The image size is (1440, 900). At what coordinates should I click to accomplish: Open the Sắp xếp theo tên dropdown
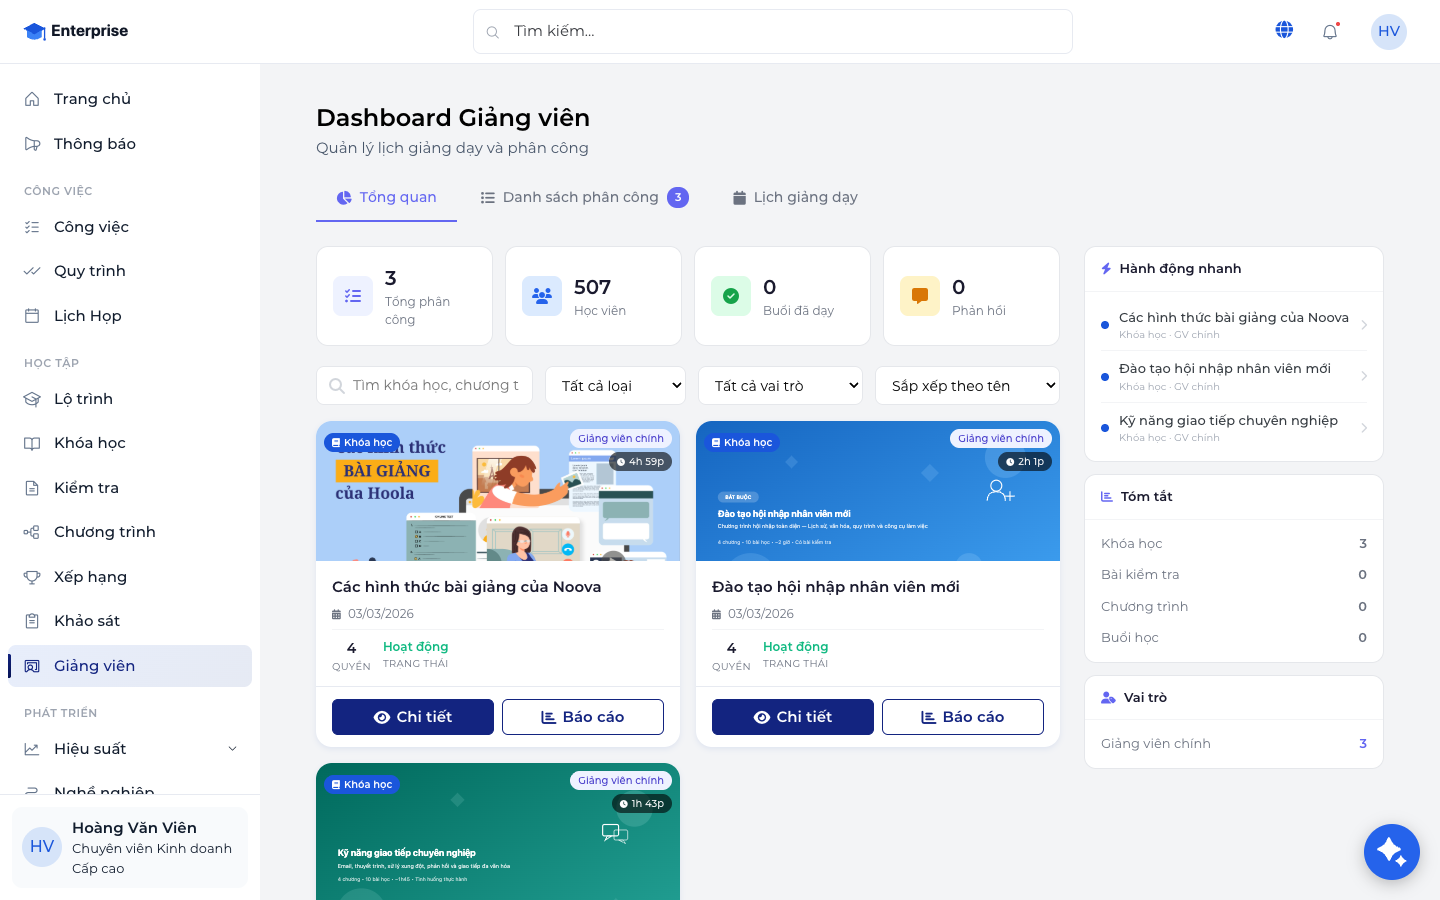pyautogui.click(x=968, y=386)
